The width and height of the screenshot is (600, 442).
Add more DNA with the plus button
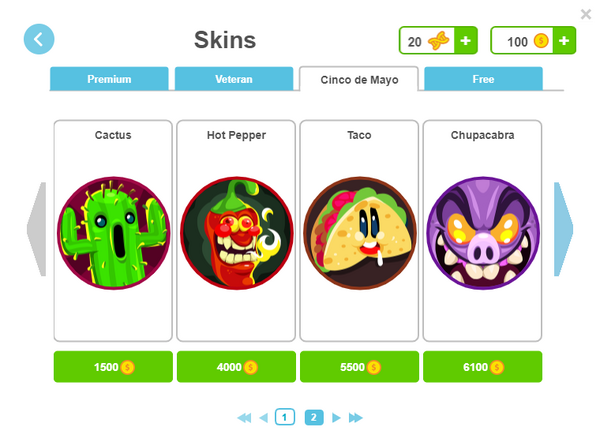point(465,40)
